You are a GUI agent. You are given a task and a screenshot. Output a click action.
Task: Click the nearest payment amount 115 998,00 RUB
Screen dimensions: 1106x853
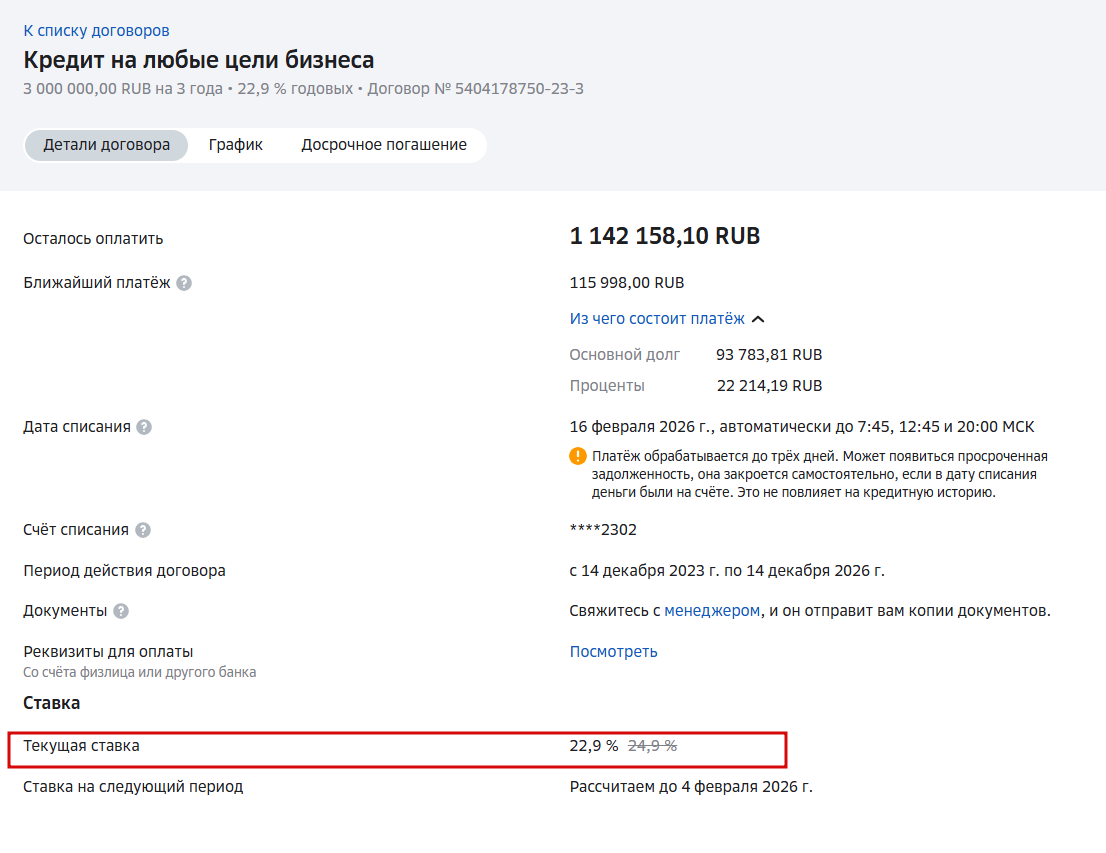627,283
